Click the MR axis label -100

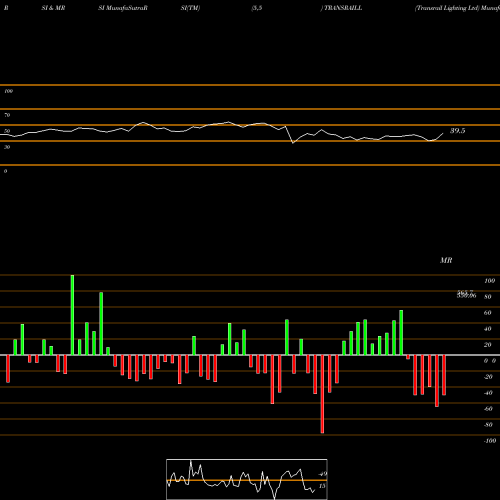click(489, 441)
